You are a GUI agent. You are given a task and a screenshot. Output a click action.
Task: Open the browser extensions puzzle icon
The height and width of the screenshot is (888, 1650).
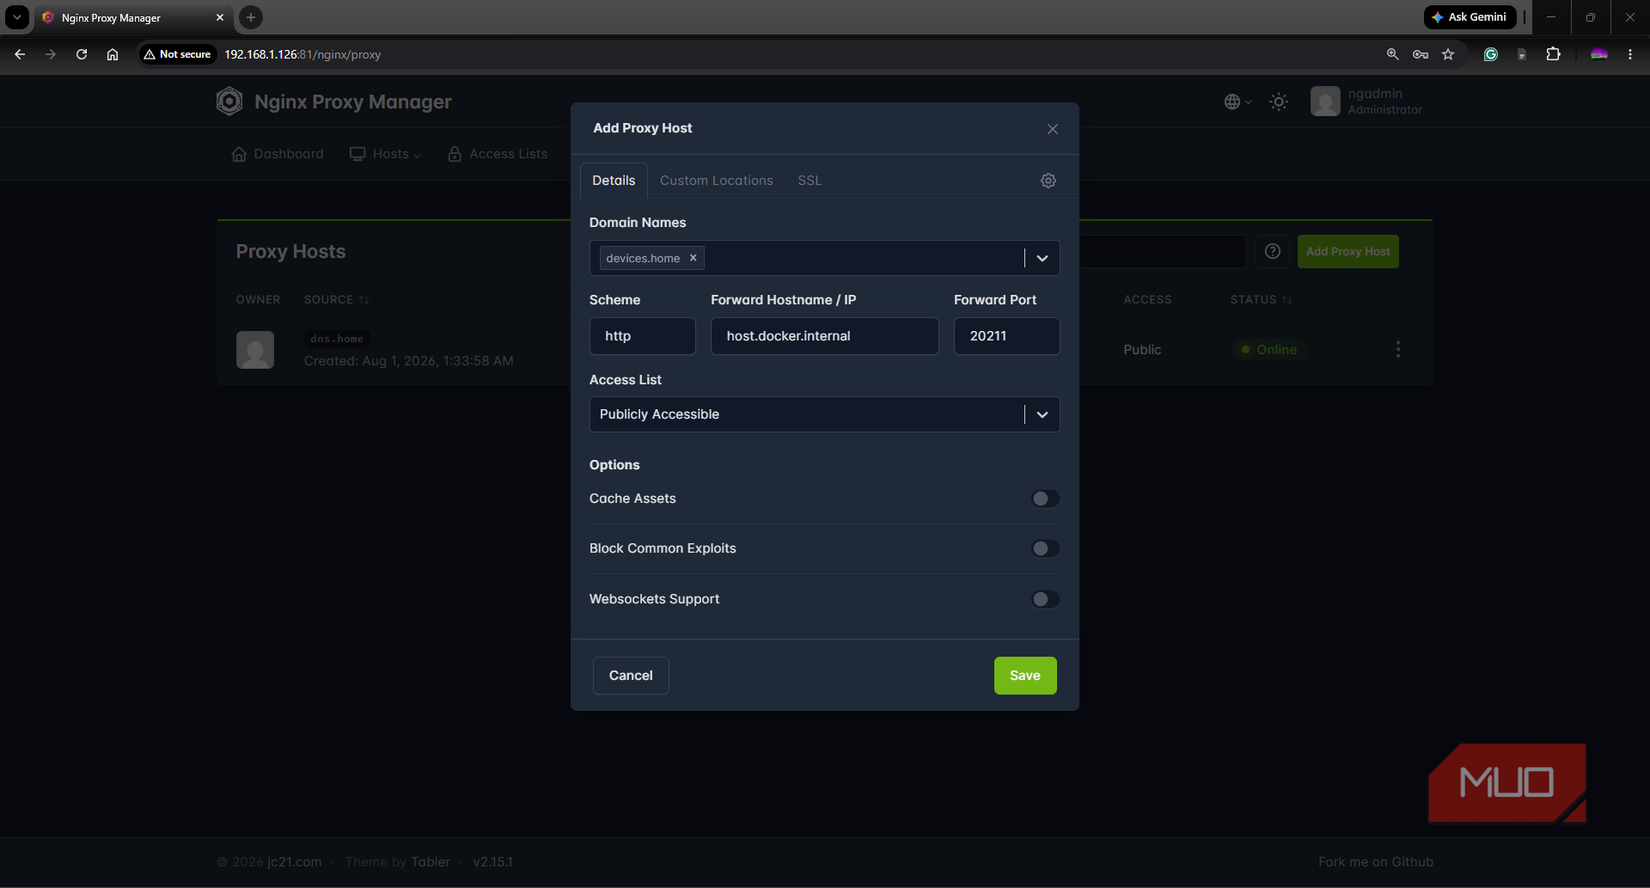(1553, 54)
